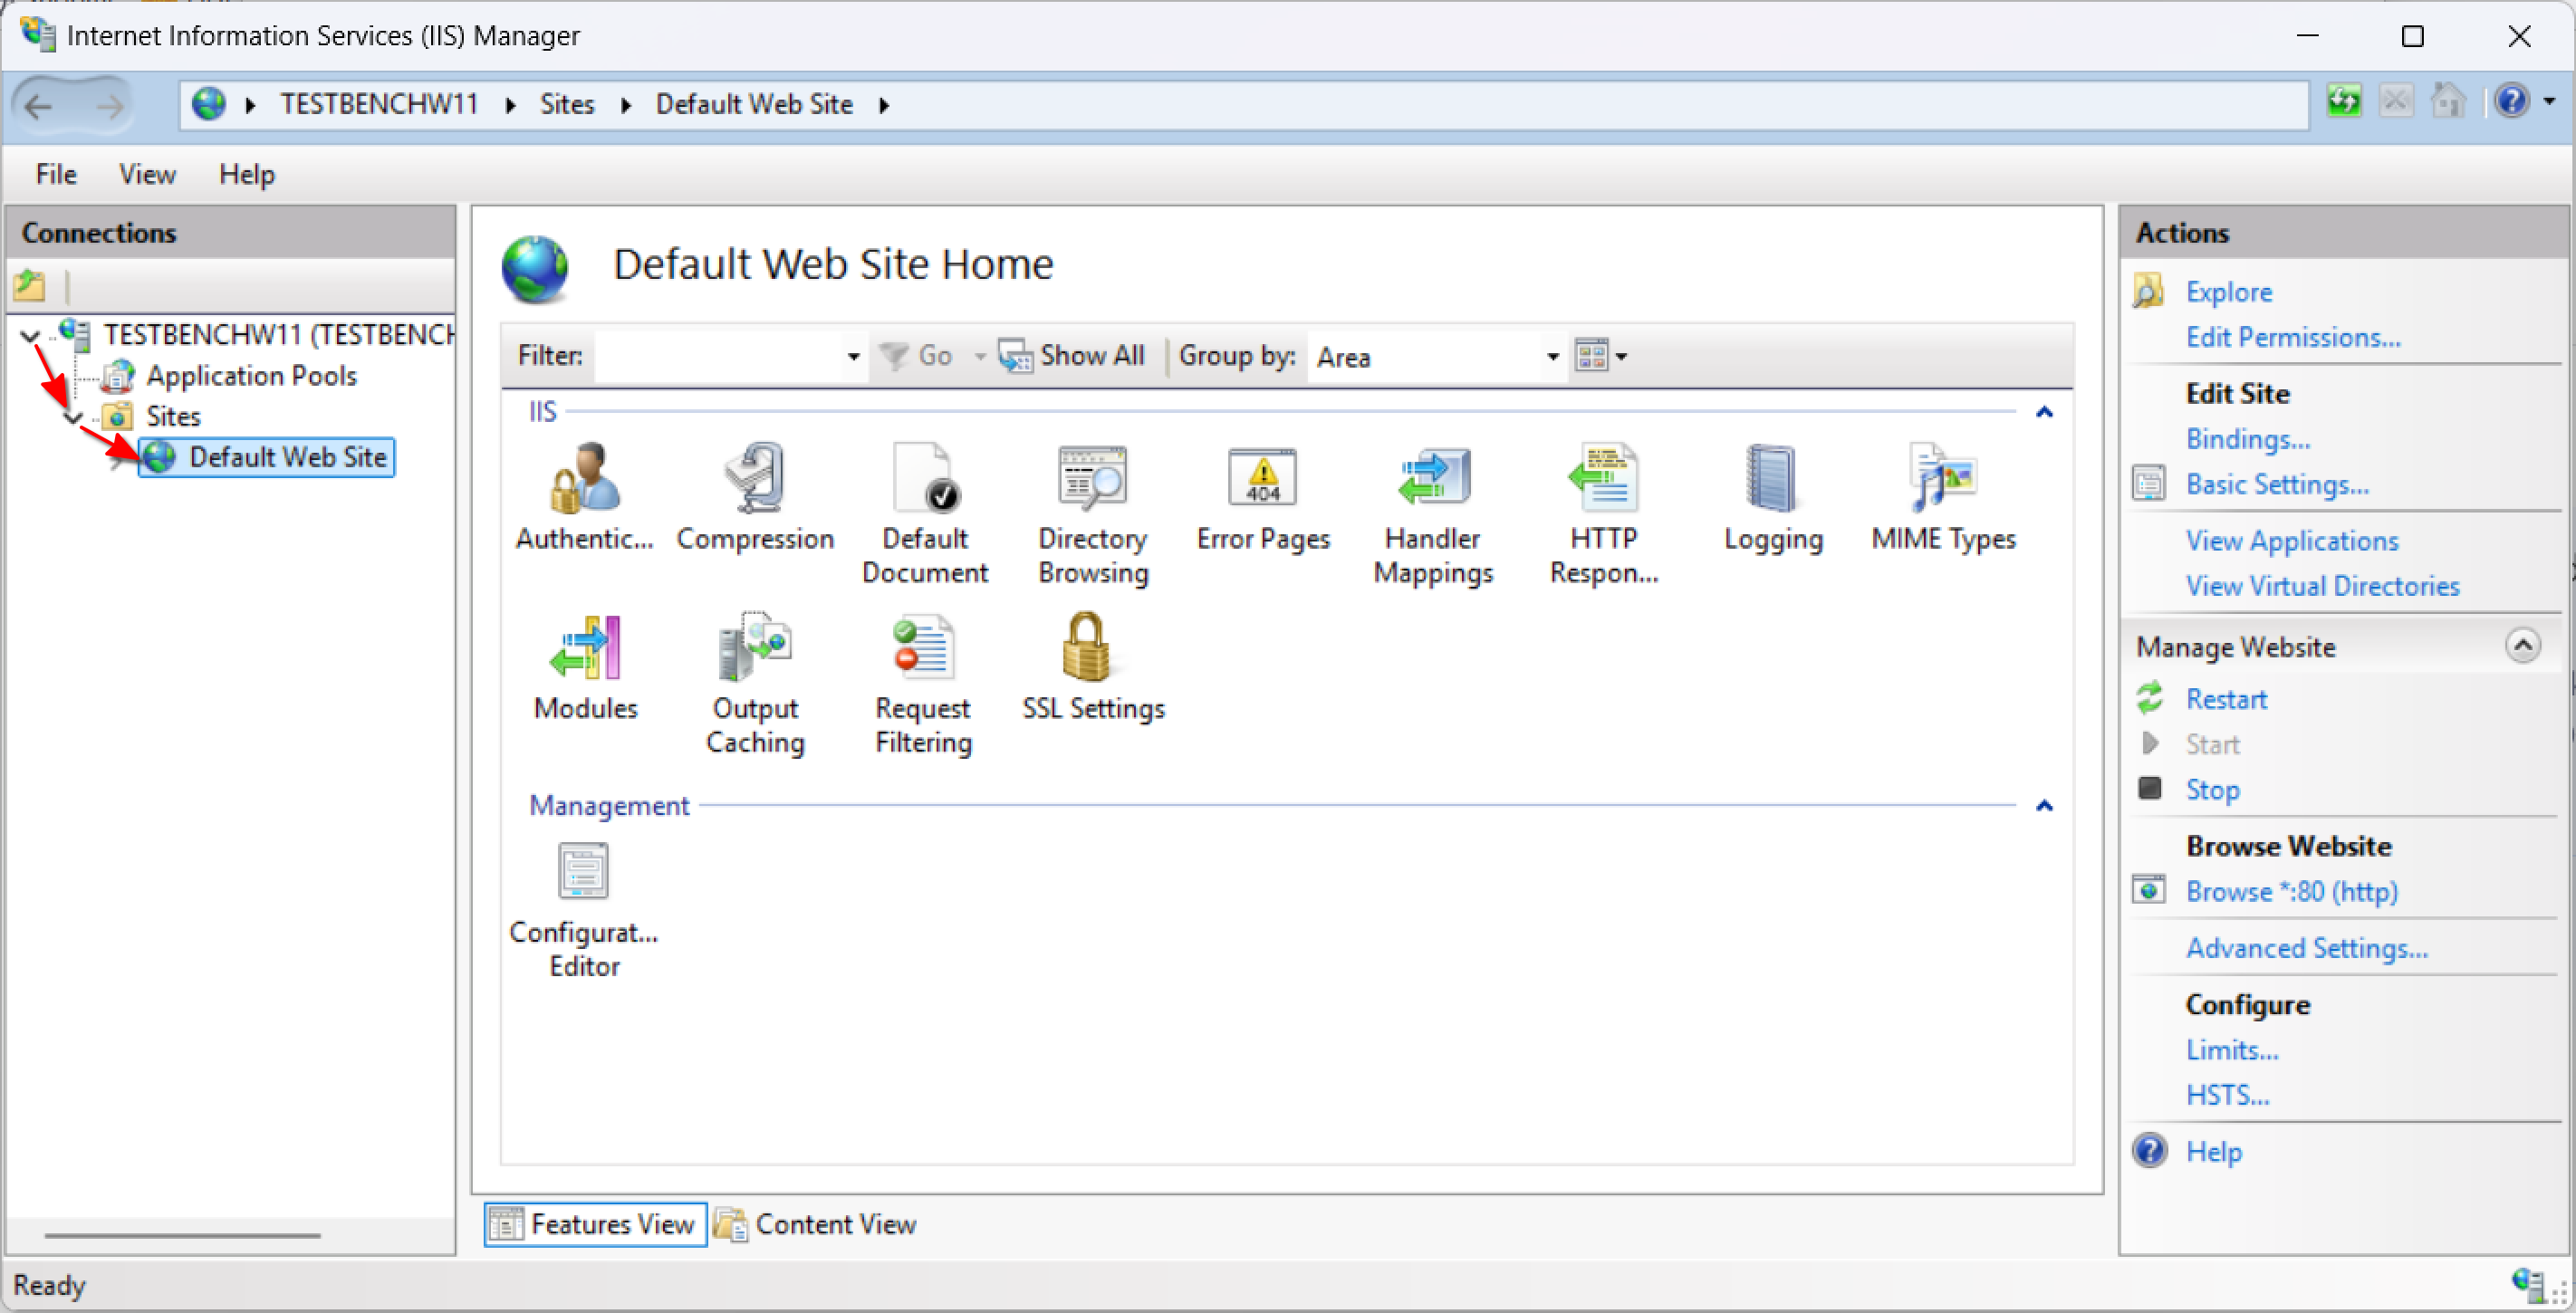Screen dimensions: 2576x1313
Task: Select Application Pools in Connections tree
Action: point(251,376)
